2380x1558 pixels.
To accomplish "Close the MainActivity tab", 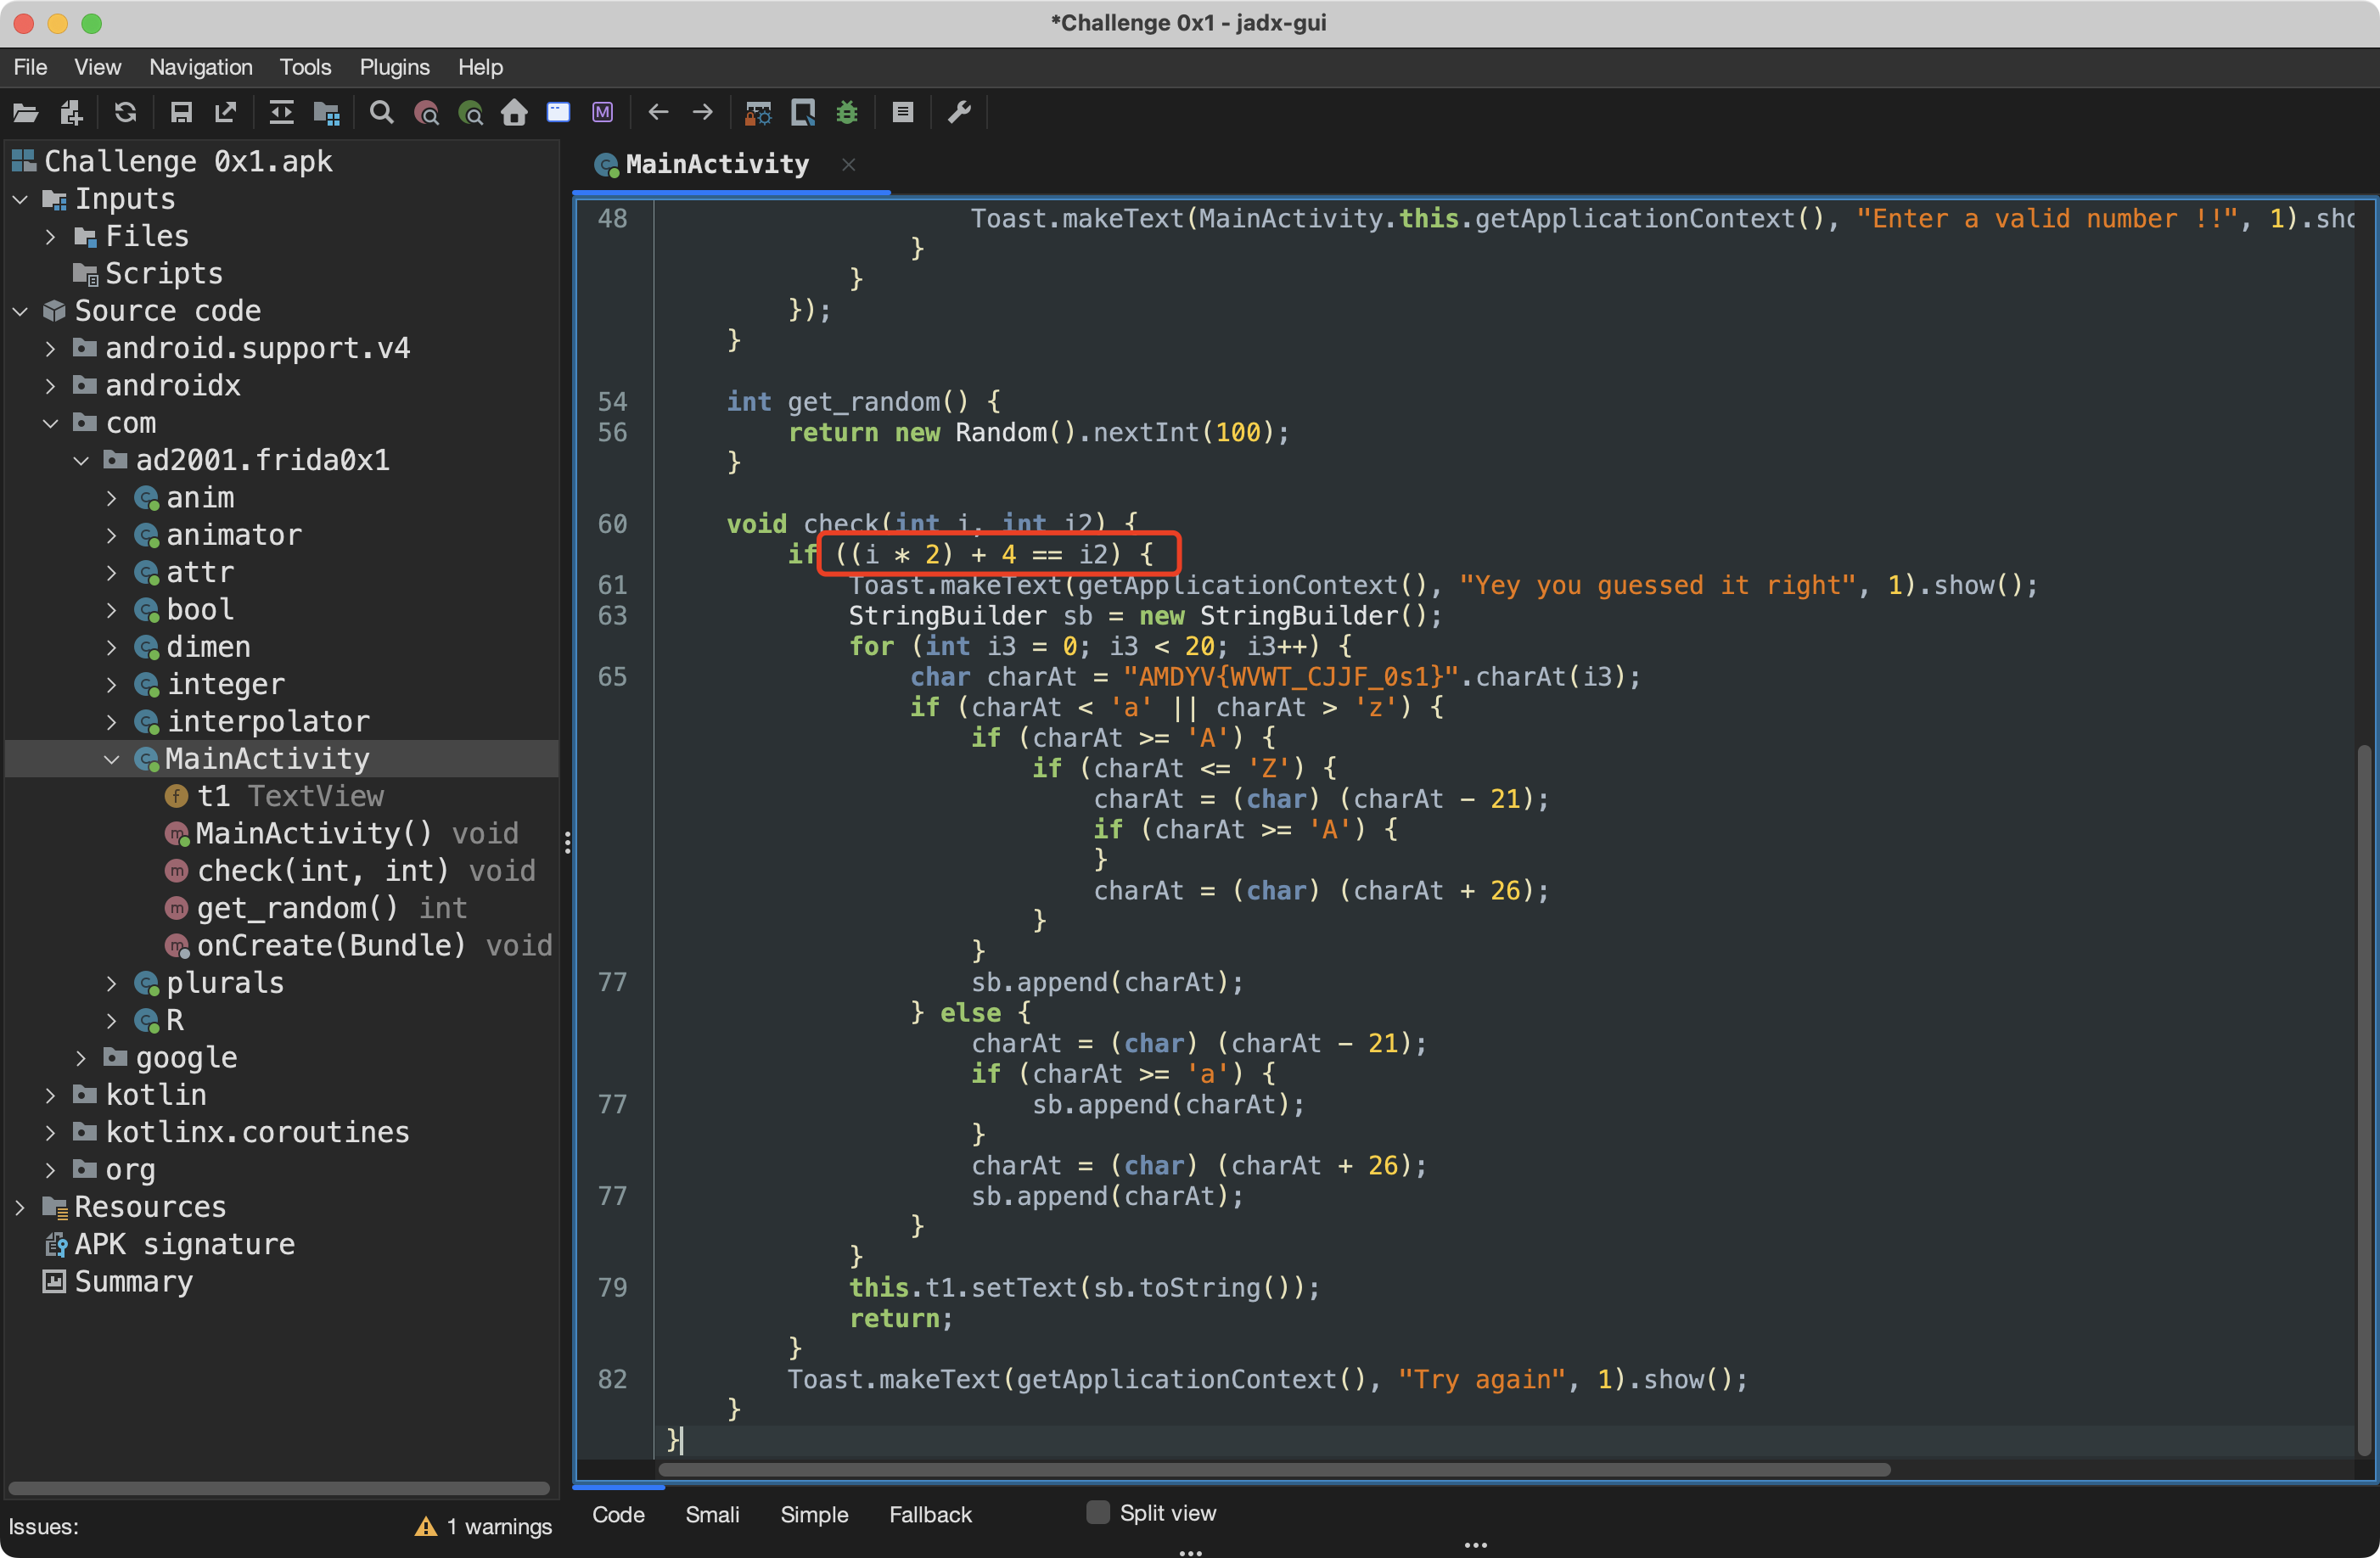I will pos(849,164).
